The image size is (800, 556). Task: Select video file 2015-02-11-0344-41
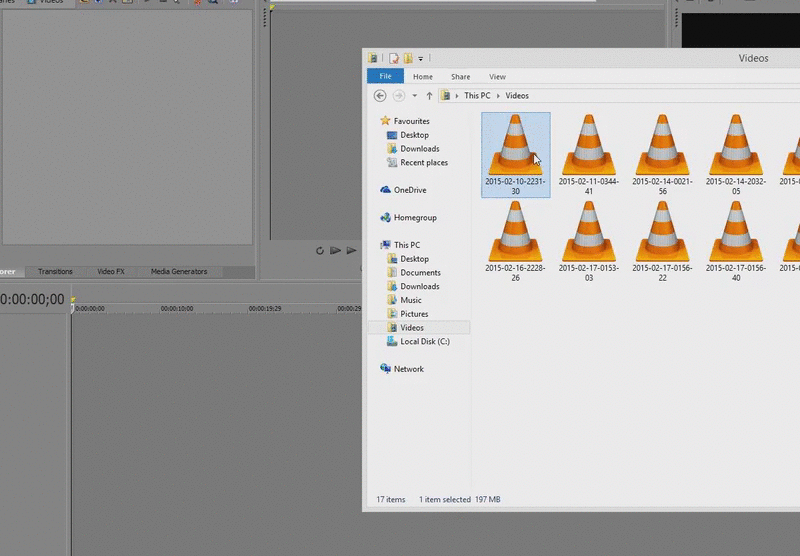pos(589,155)
